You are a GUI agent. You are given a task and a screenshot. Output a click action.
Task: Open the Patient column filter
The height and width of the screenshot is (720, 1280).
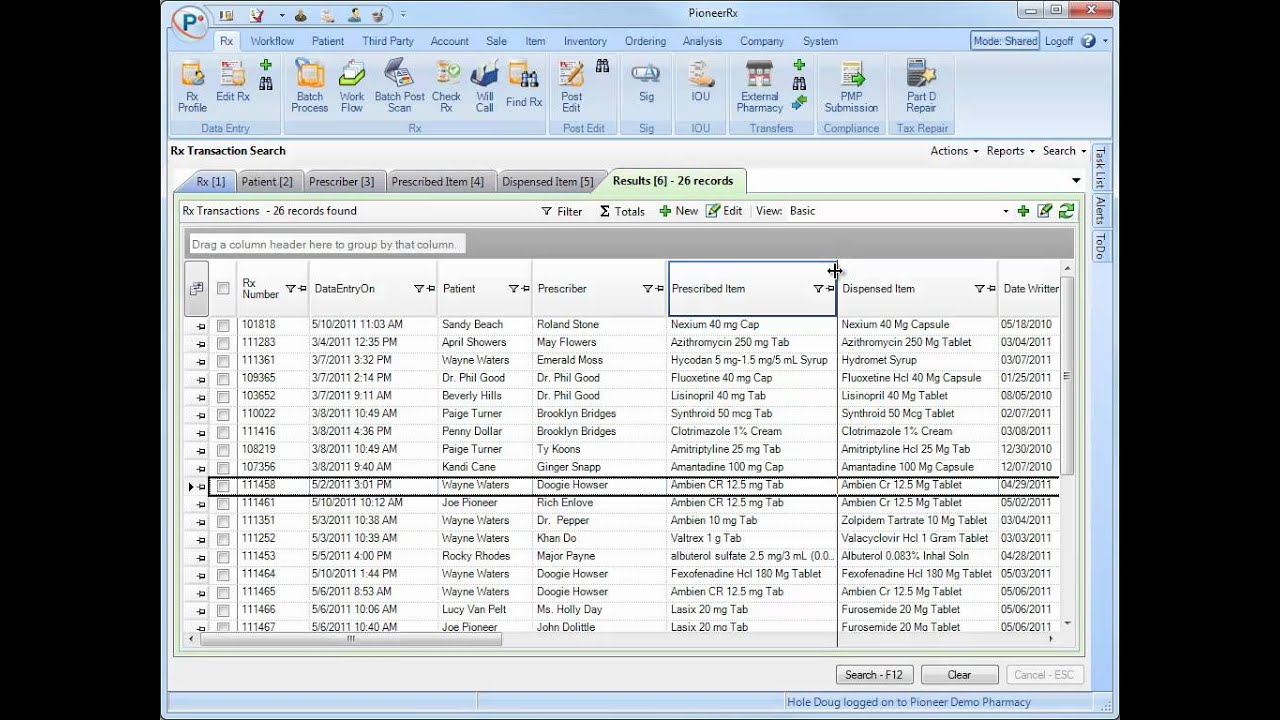513,289
